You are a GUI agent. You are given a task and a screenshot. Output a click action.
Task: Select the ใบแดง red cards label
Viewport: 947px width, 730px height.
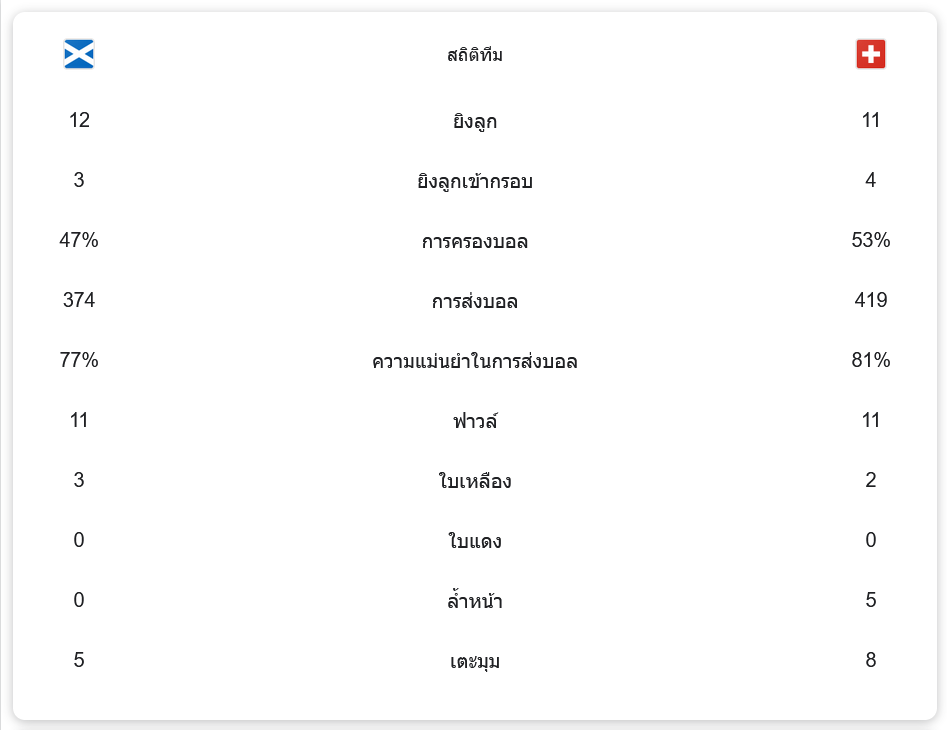click(475, 542)
